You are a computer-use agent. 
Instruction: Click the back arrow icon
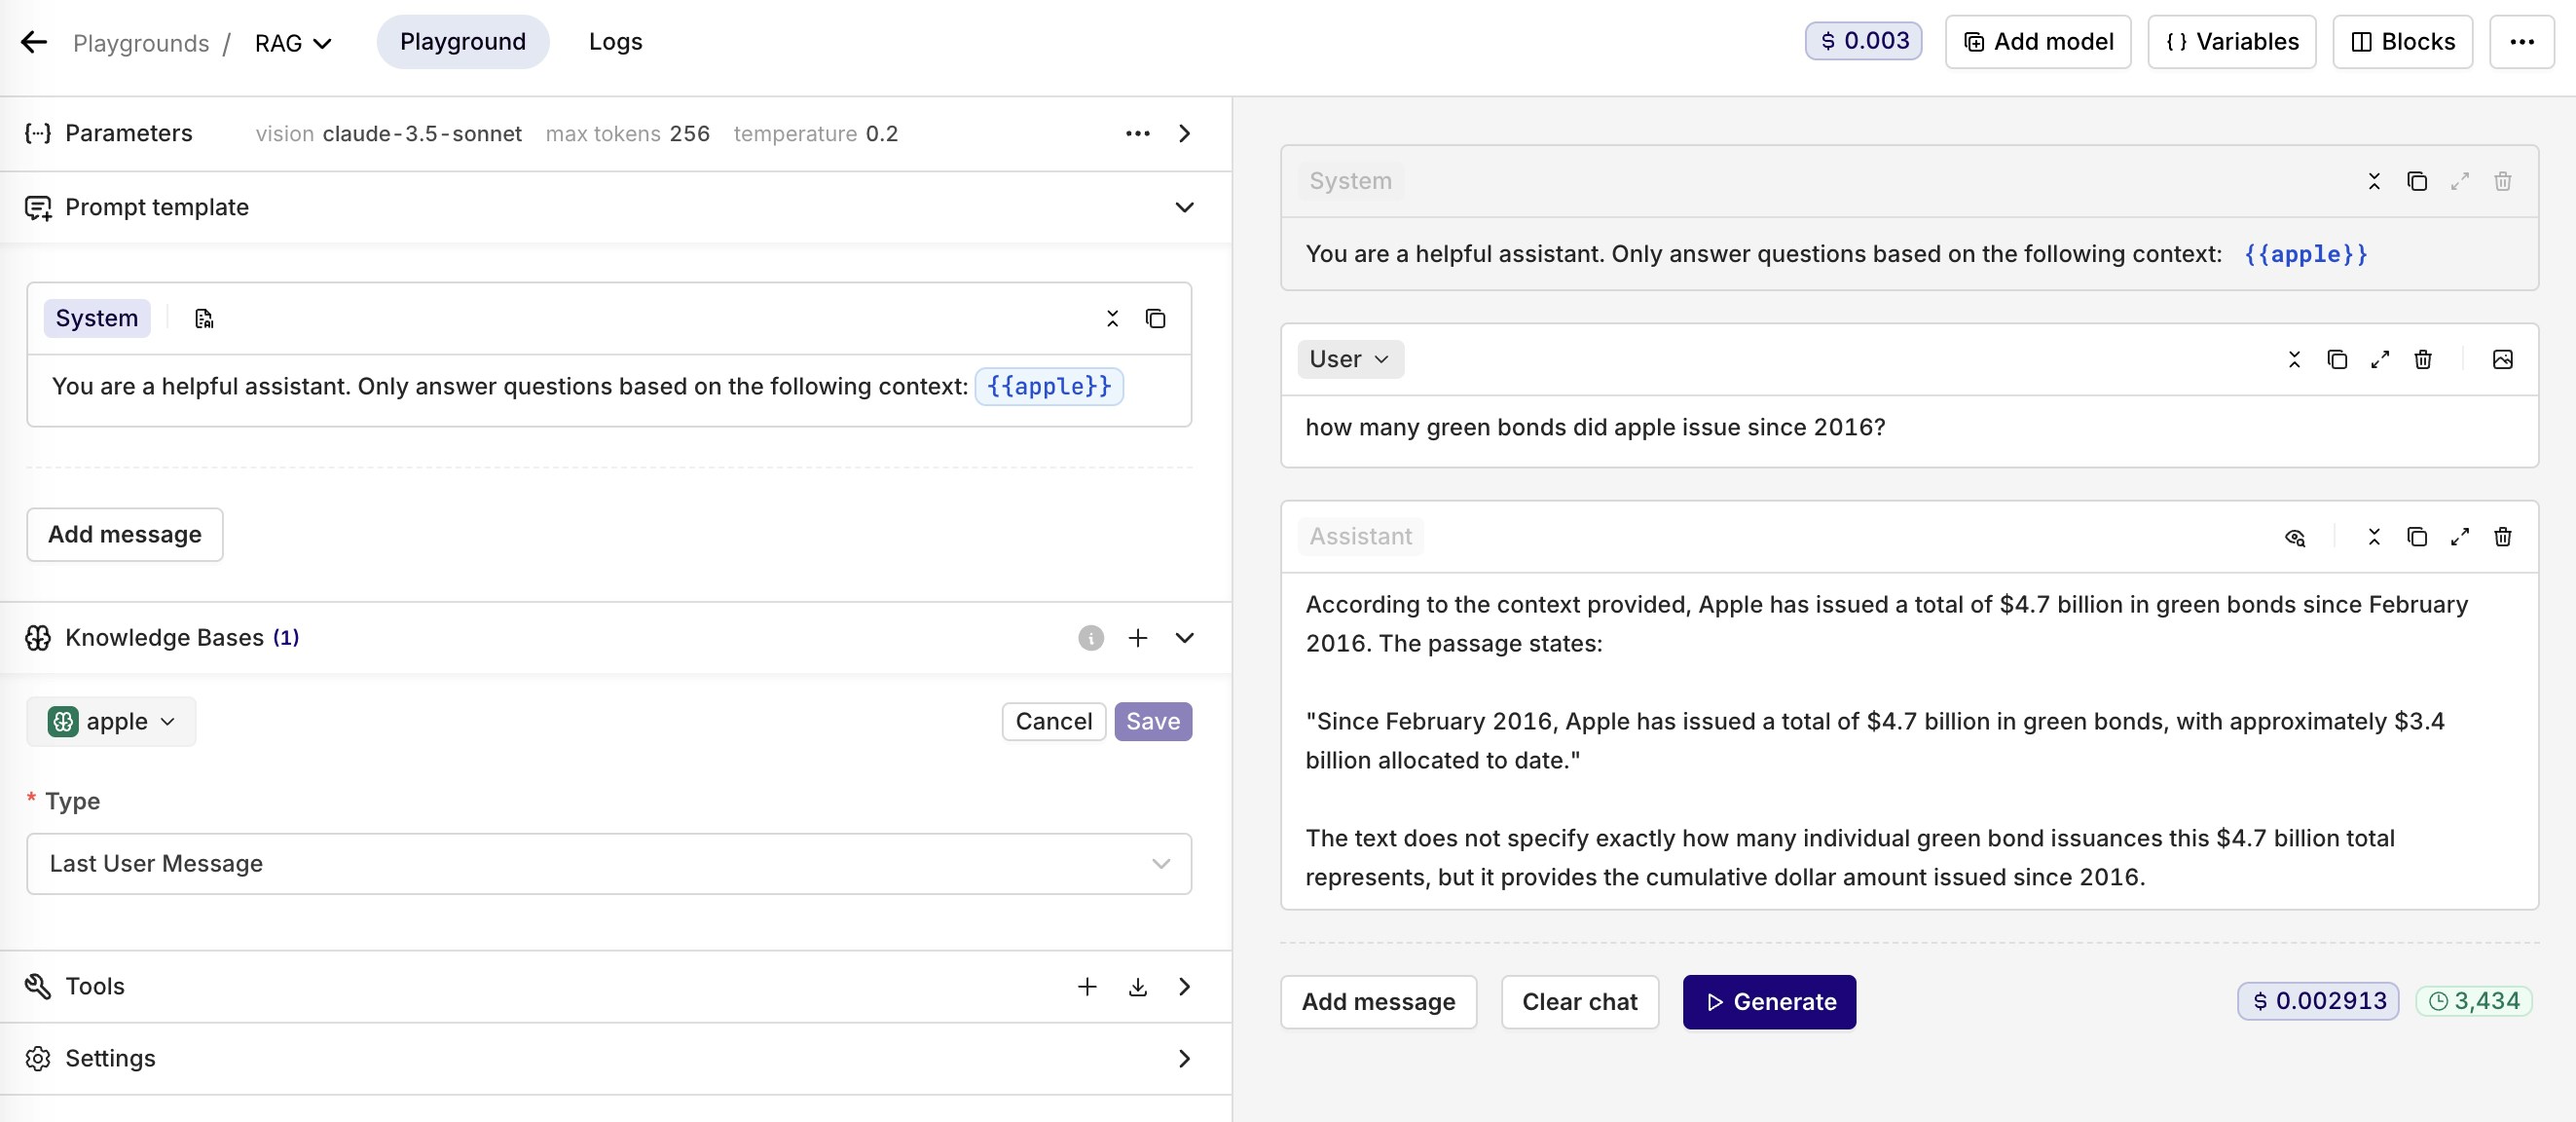click(34, 42)
